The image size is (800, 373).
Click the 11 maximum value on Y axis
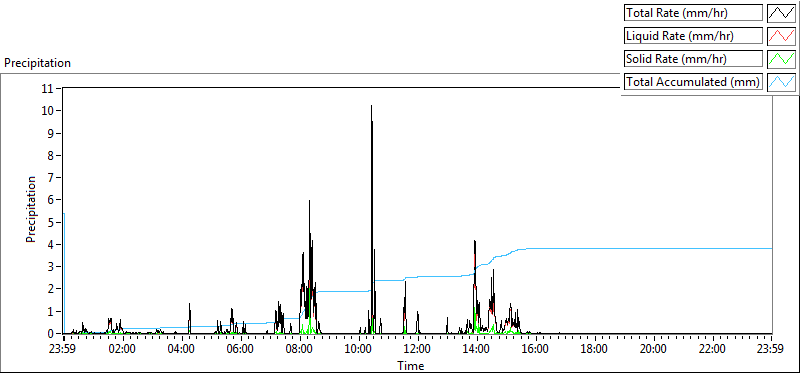pyautogui.click(x=49, y=89)
